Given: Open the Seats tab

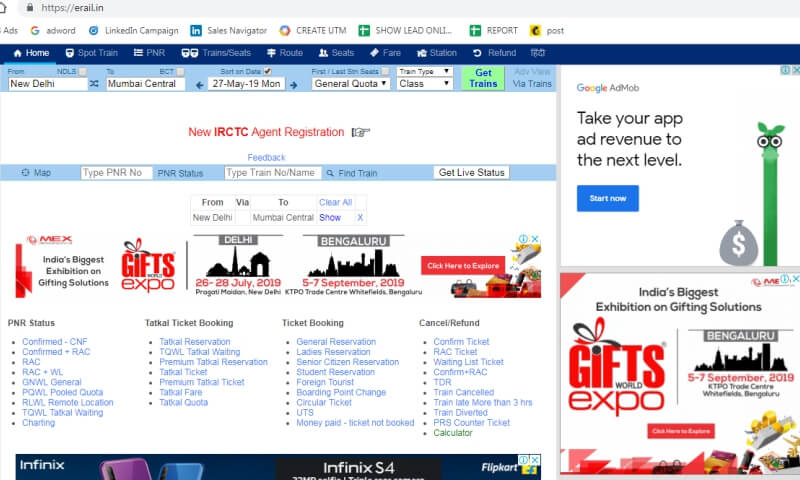Looking at the screenshot, I should coord(336,53).
